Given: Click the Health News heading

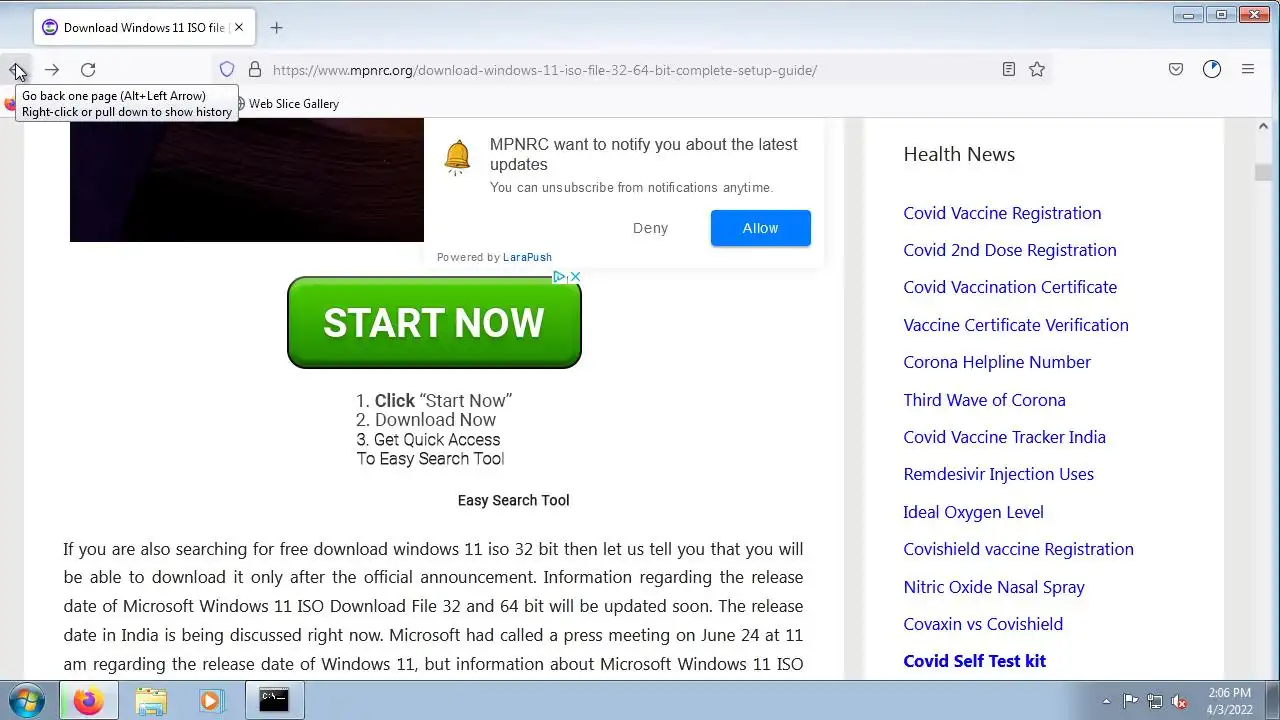Looking at the screenshot, I should tap(959, 154).
